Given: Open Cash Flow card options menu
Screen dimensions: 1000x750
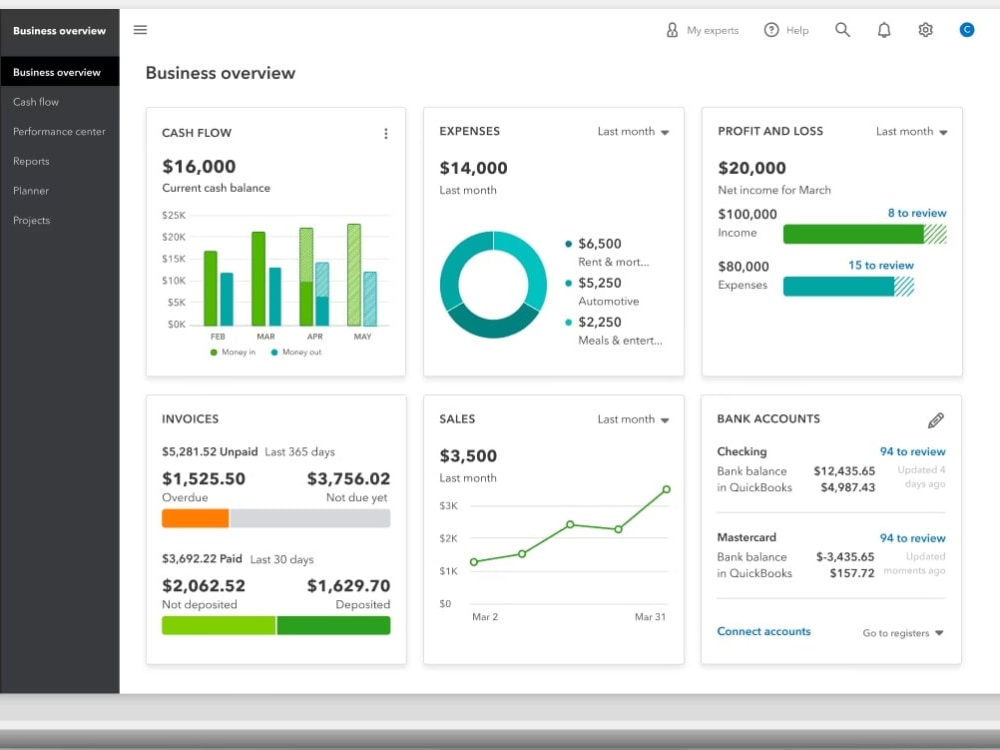Looking at the screenshot, I should tap(386, 133).
